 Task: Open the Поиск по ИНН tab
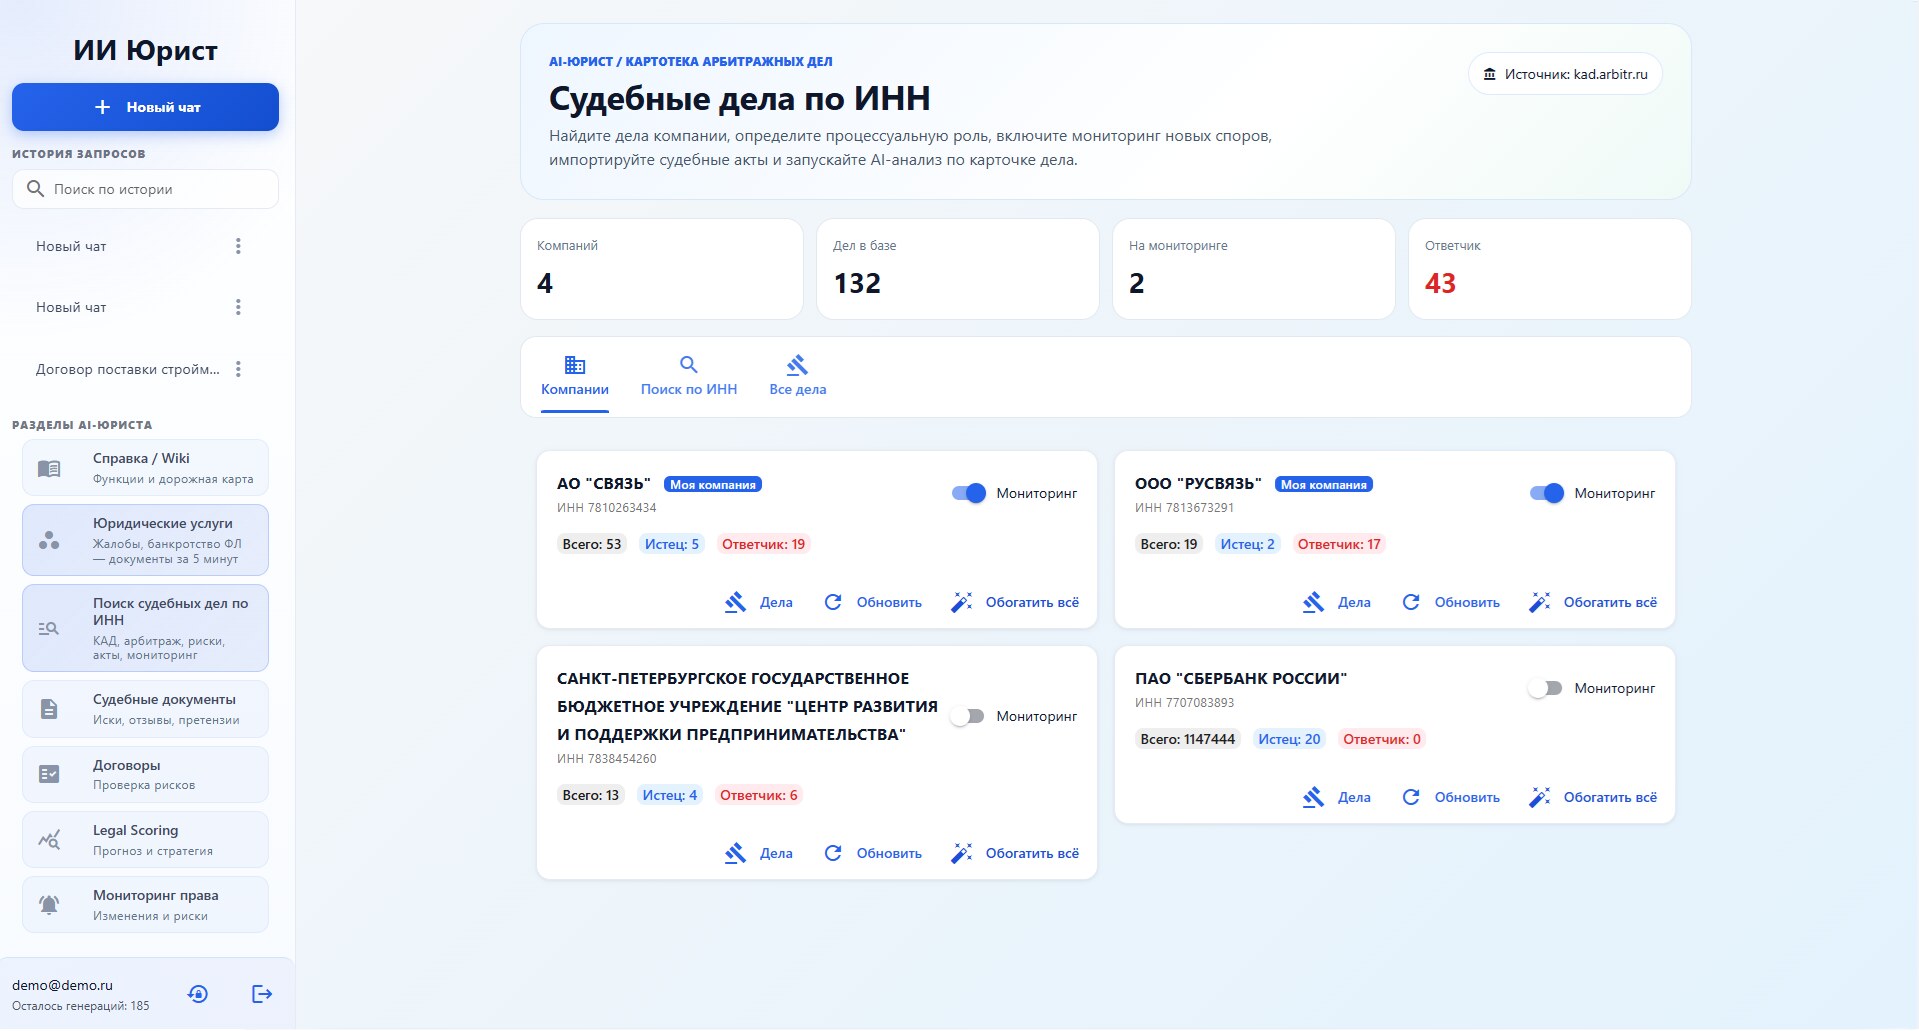pyautogui.click(x=689, y=376)
